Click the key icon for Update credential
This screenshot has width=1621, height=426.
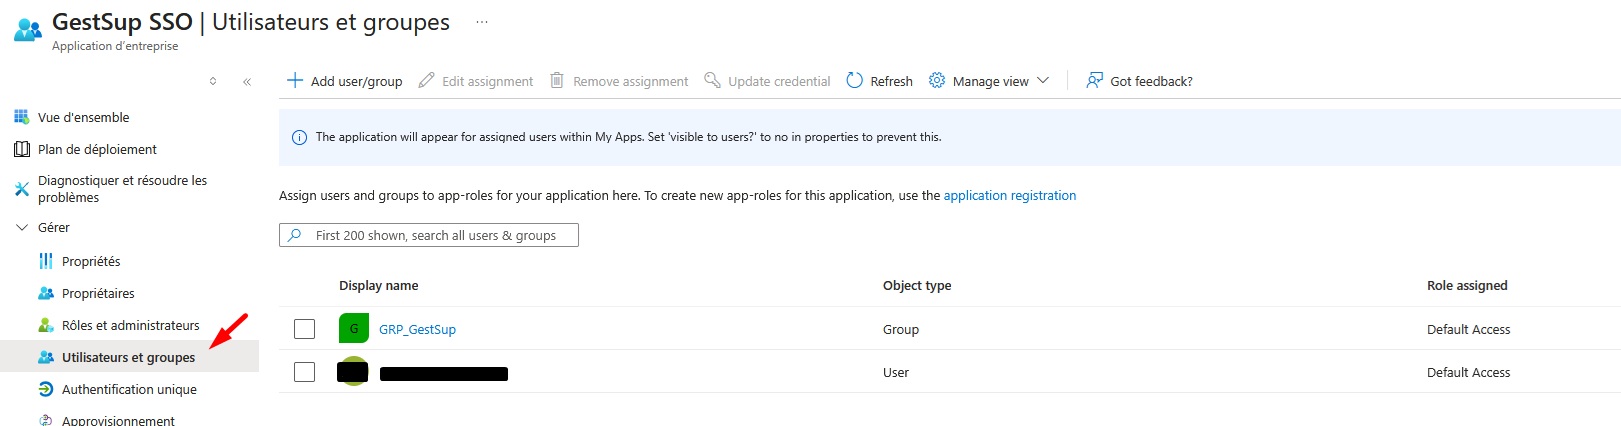(x=713, y=80)
